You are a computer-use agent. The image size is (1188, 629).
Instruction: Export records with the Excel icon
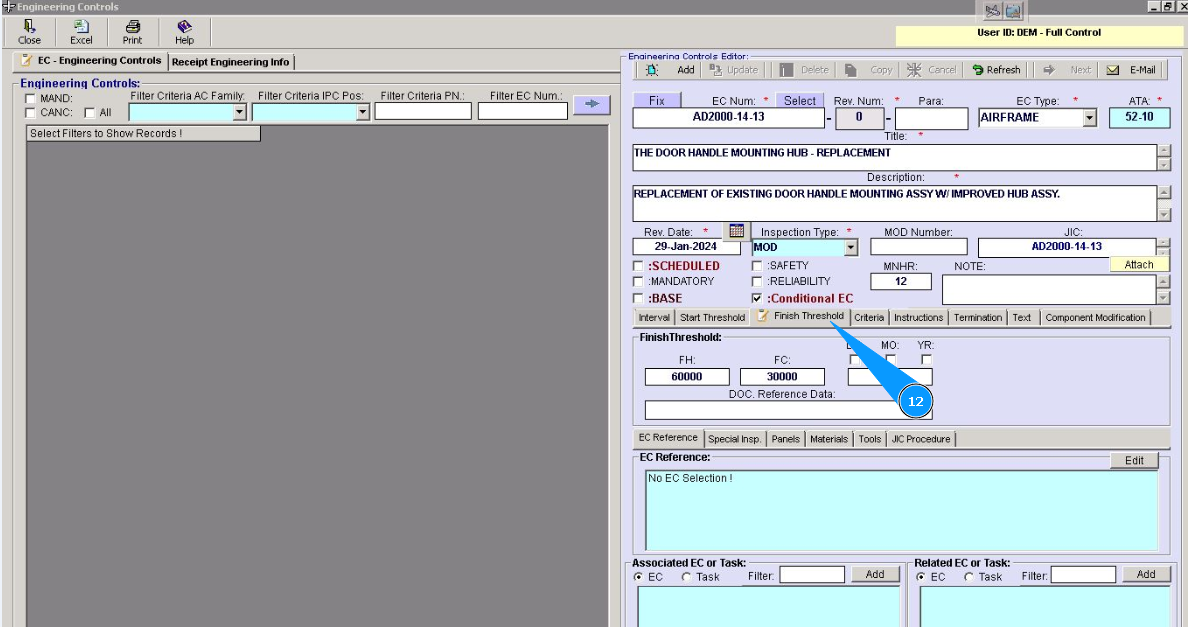81,27
